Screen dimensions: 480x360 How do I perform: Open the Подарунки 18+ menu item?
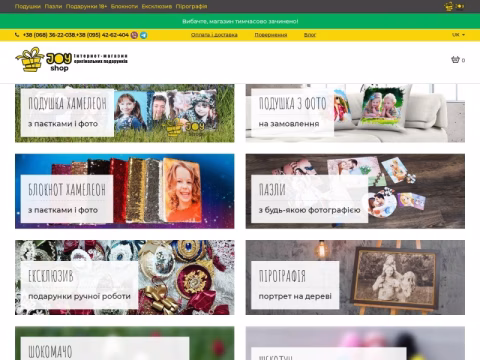coord(86,6)
